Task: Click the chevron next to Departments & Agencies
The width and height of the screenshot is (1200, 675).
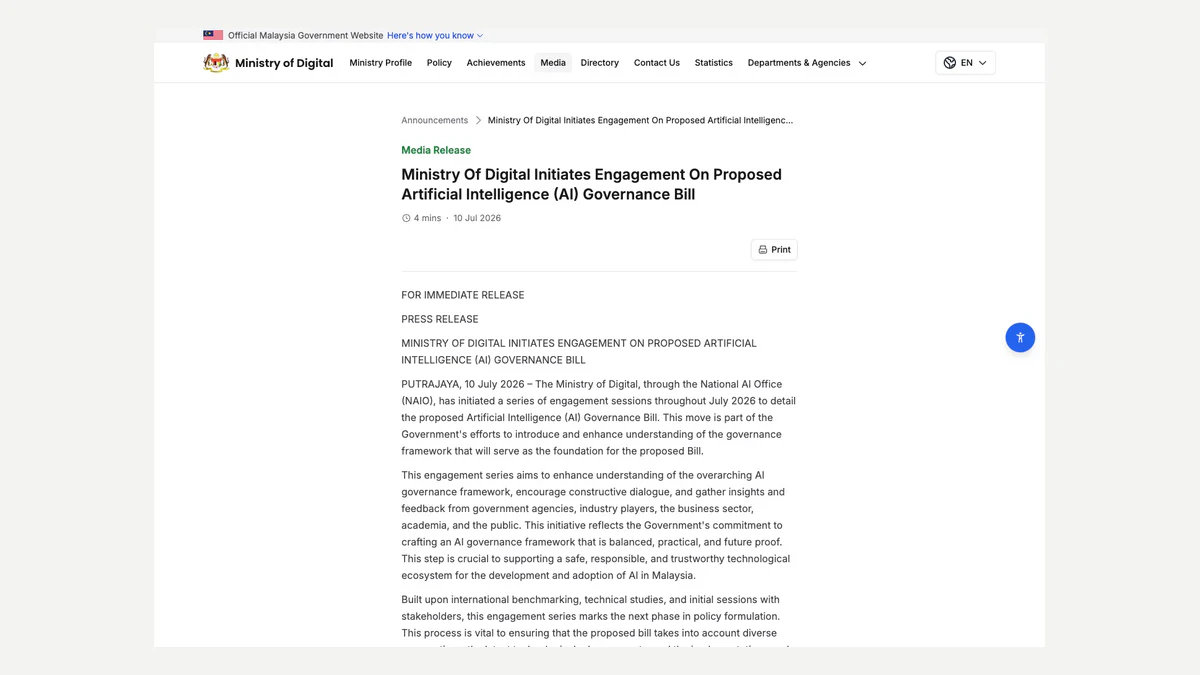Action: point(862,63)
